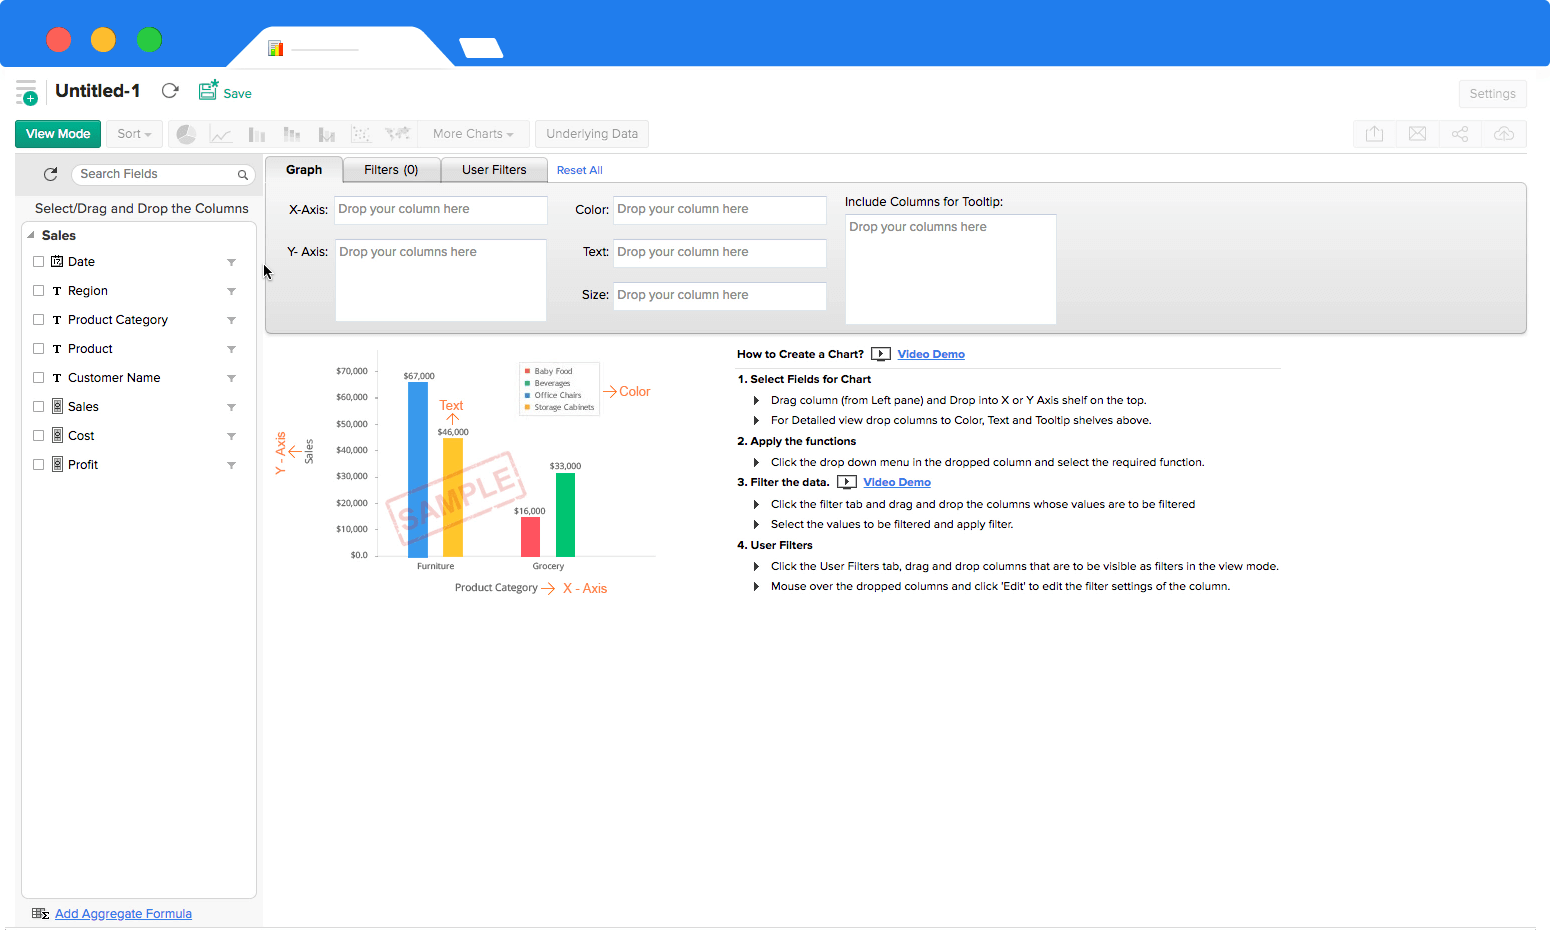This screenshot has width=1550, height=950.
Task: Open the User Filters tab
Action: [x=494, y=170]
